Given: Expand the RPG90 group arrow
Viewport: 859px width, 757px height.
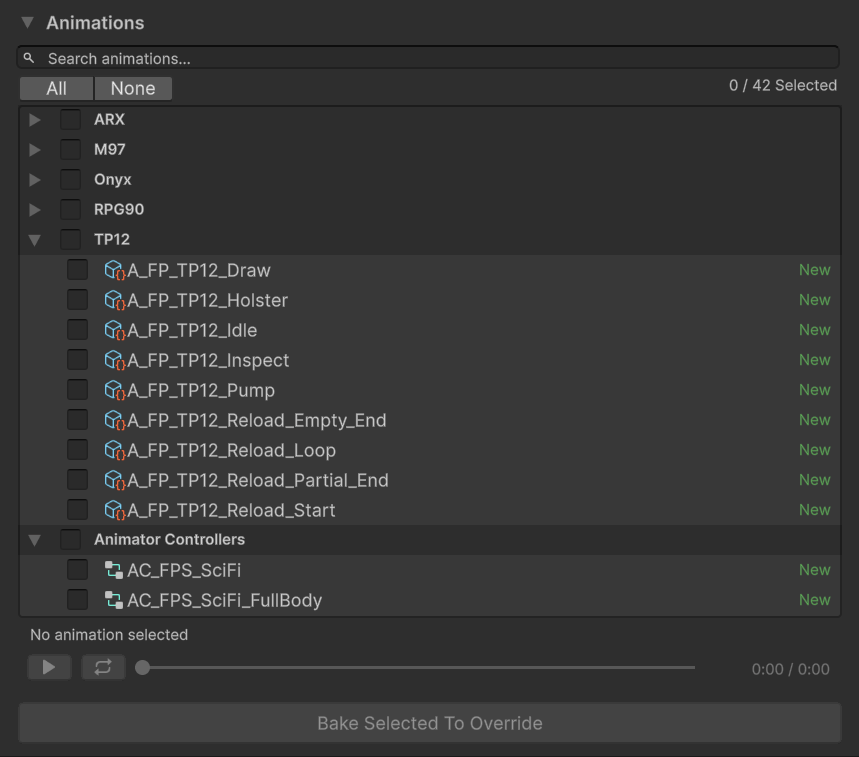Looking at the screenshot, I should click(x=35, y=209).
